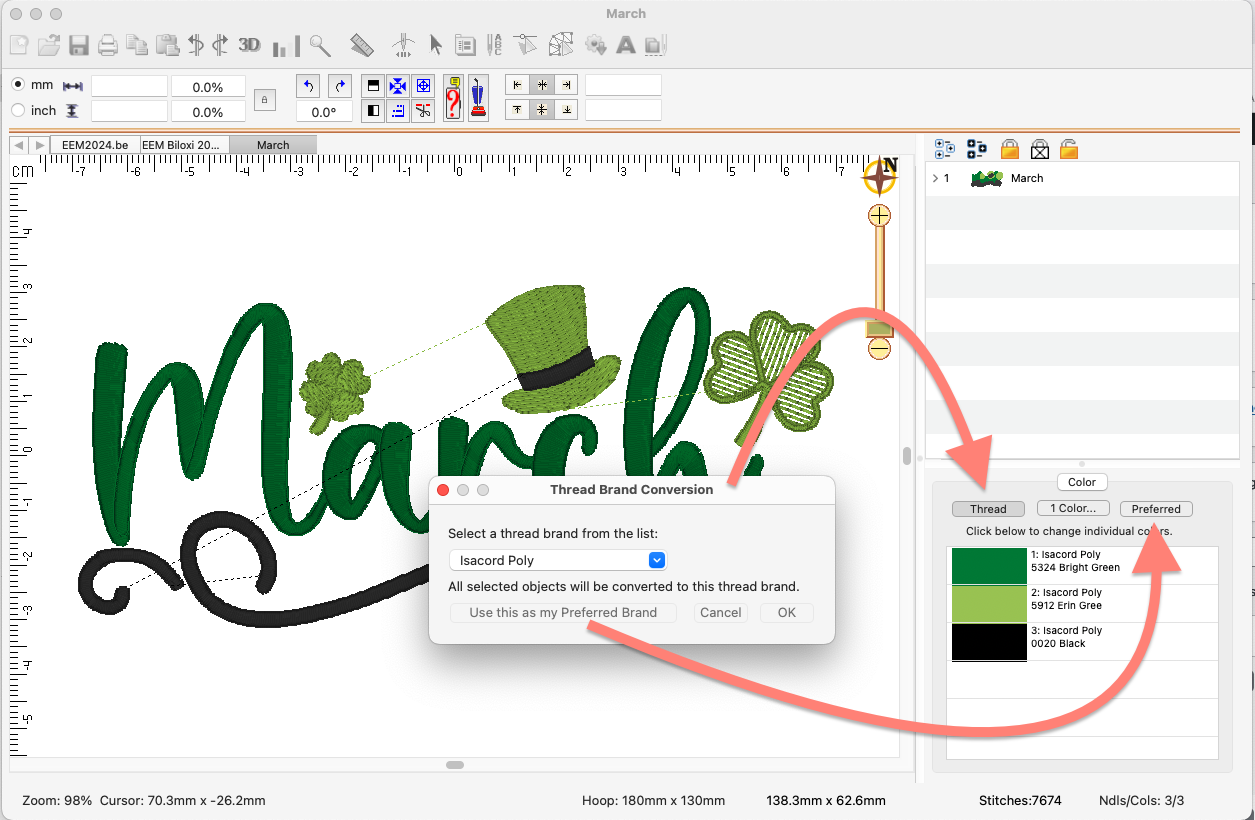Viewport: 1255px width, 820px height.
Task: Click the closed padlock lock icon
Action: [x=1009, y=149]
